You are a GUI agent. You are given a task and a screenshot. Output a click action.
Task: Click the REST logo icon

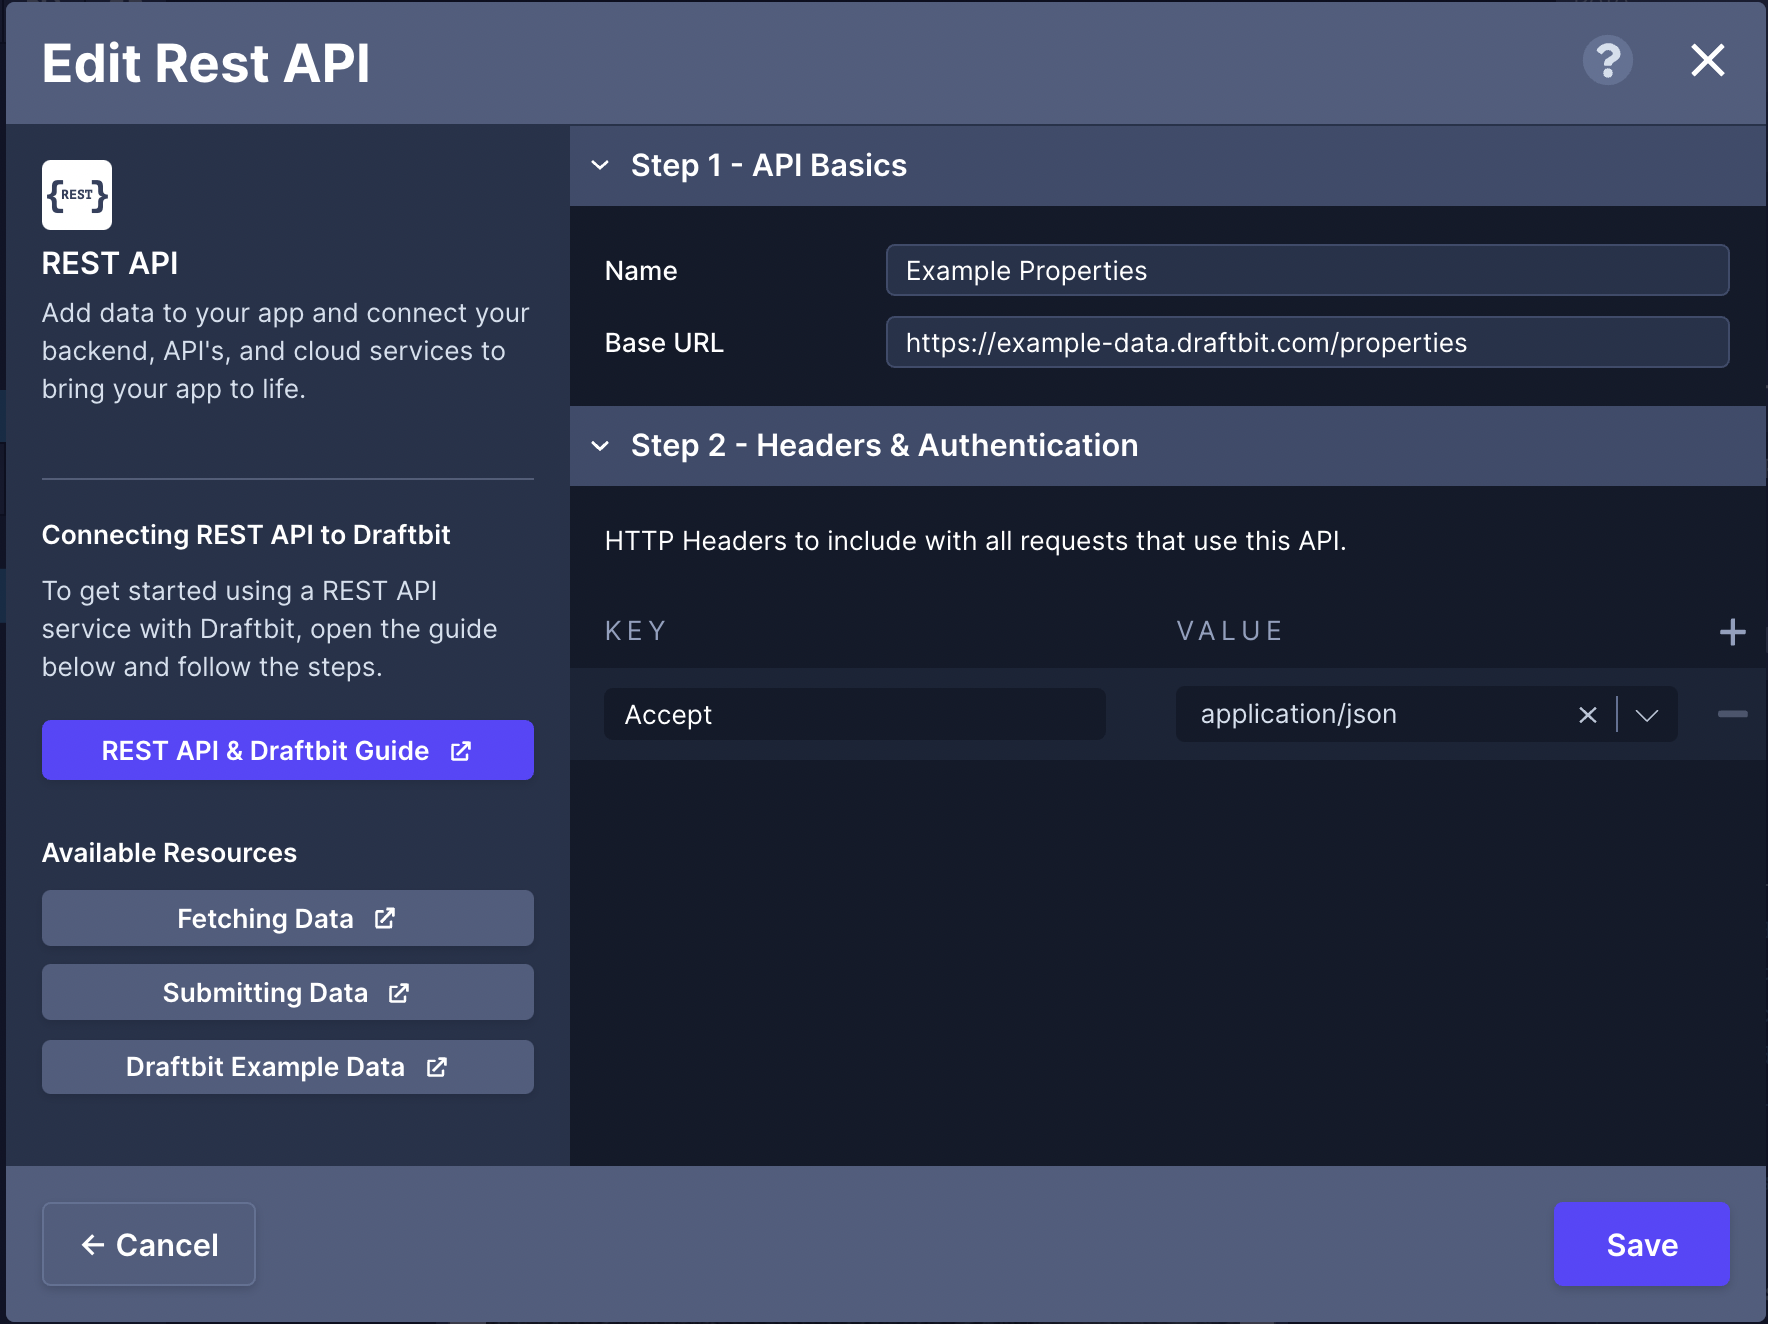(x=77, y=195)
